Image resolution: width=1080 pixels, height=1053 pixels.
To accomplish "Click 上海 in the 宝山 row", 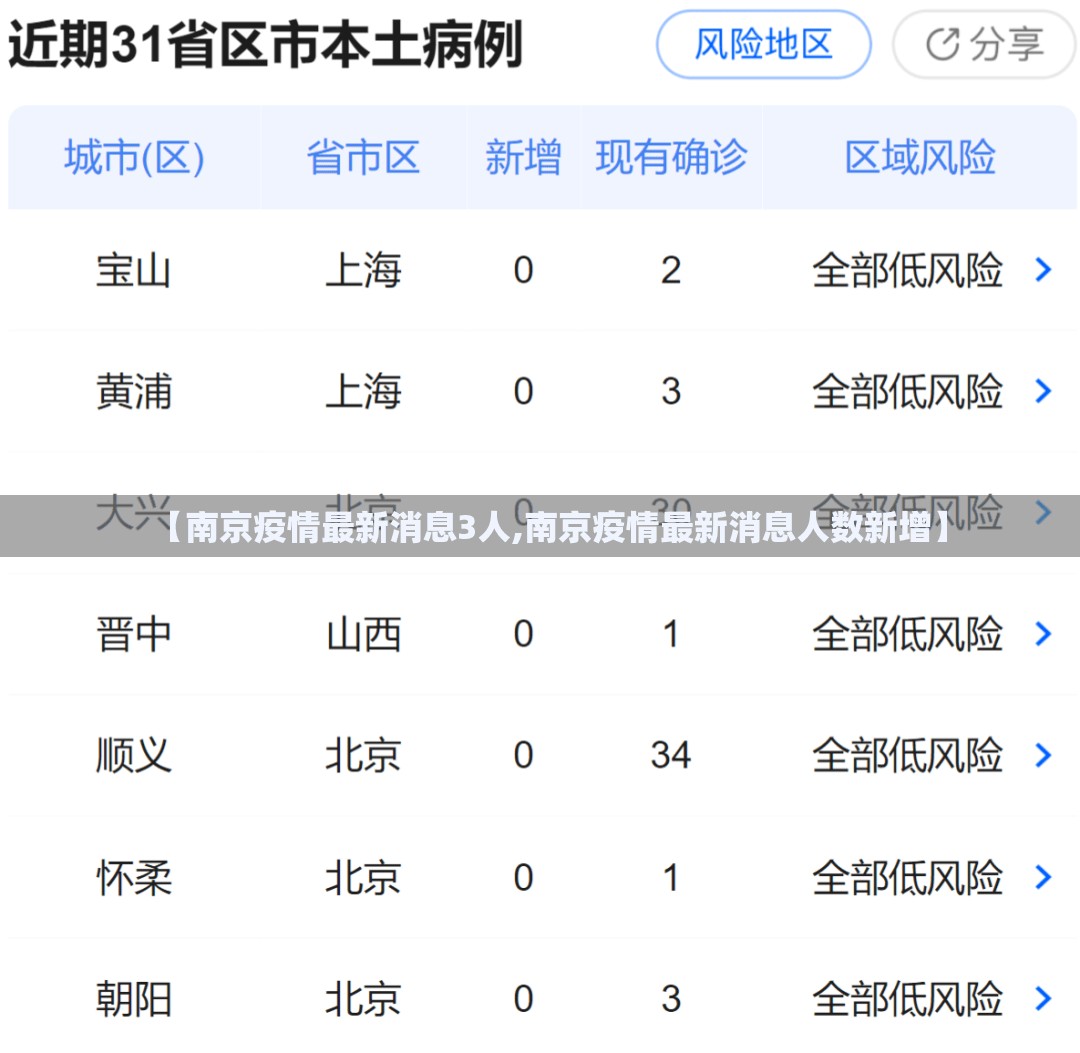I will click(363, 270).
